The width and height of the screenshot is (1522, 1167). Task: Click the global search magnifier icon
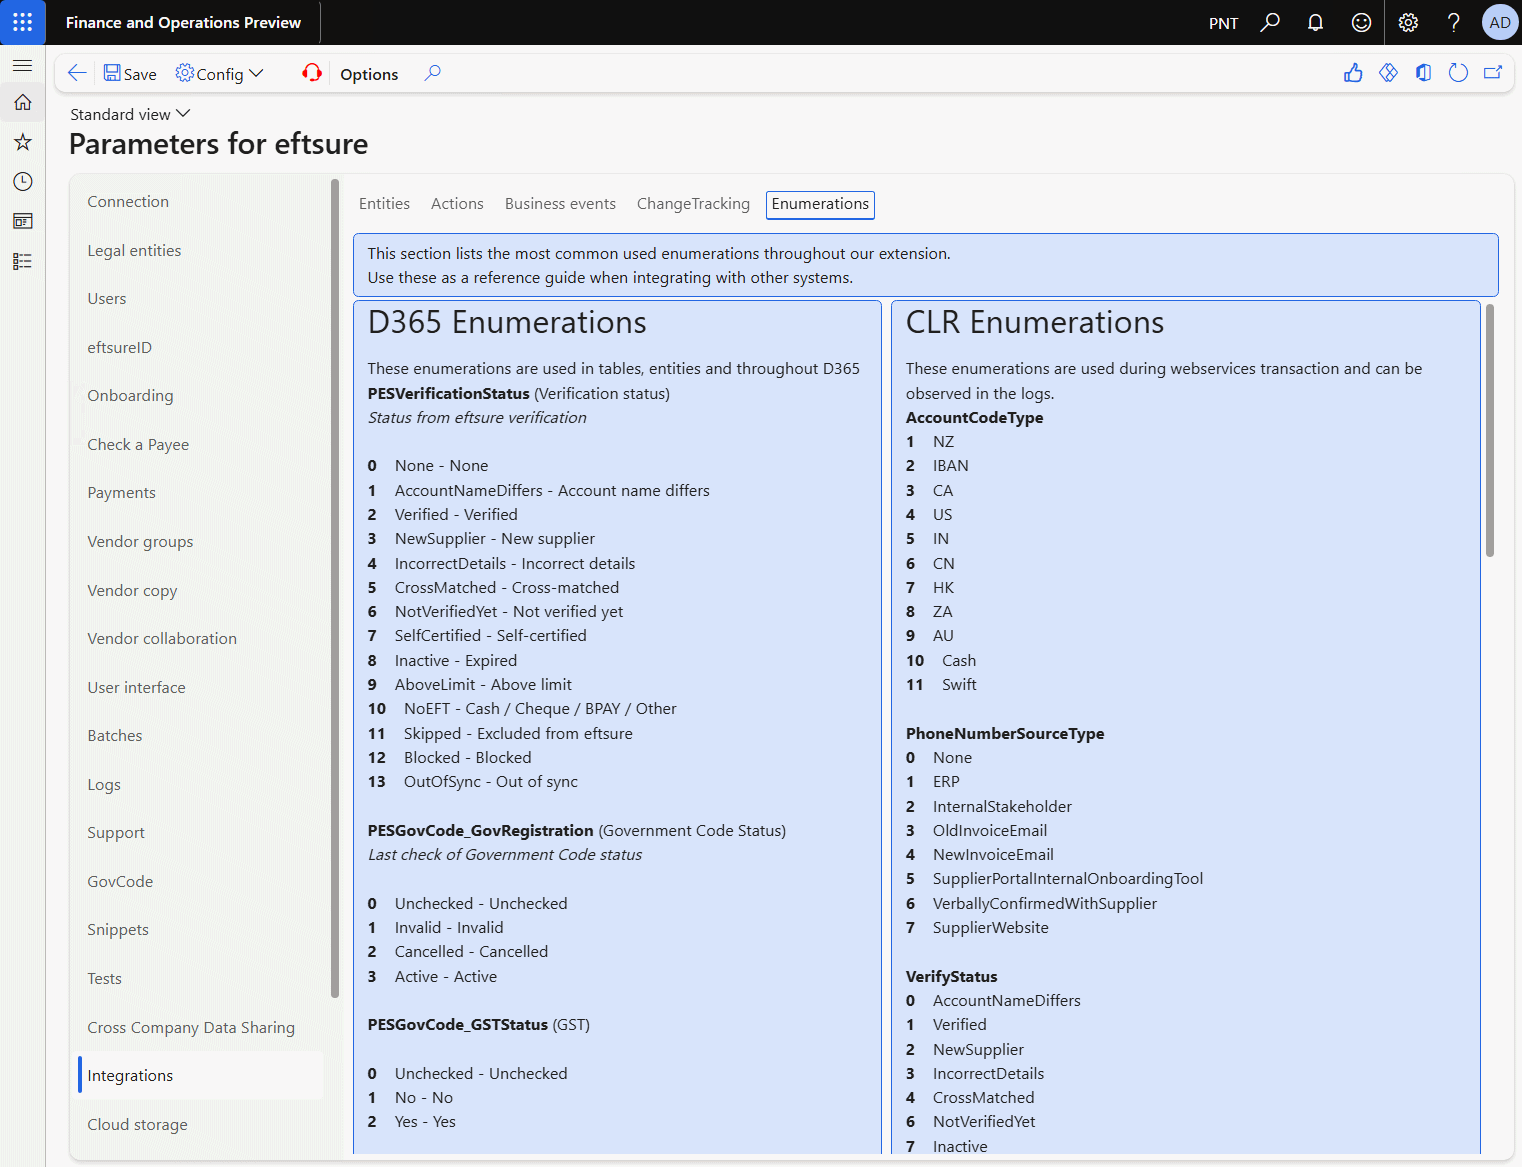pos(1270,22)
